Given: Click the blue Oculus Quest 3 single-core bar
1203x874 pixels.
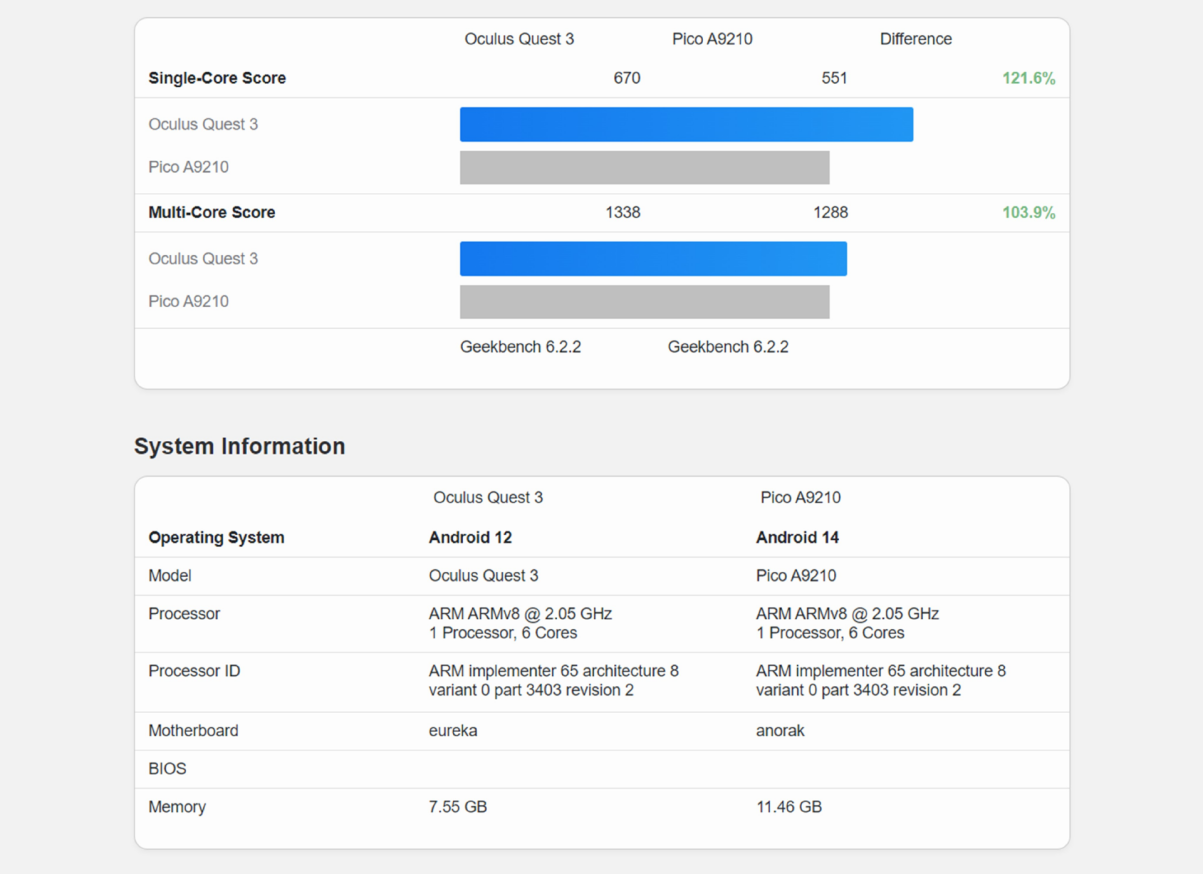Looking at the screenshot, I should tap(686, 124).
